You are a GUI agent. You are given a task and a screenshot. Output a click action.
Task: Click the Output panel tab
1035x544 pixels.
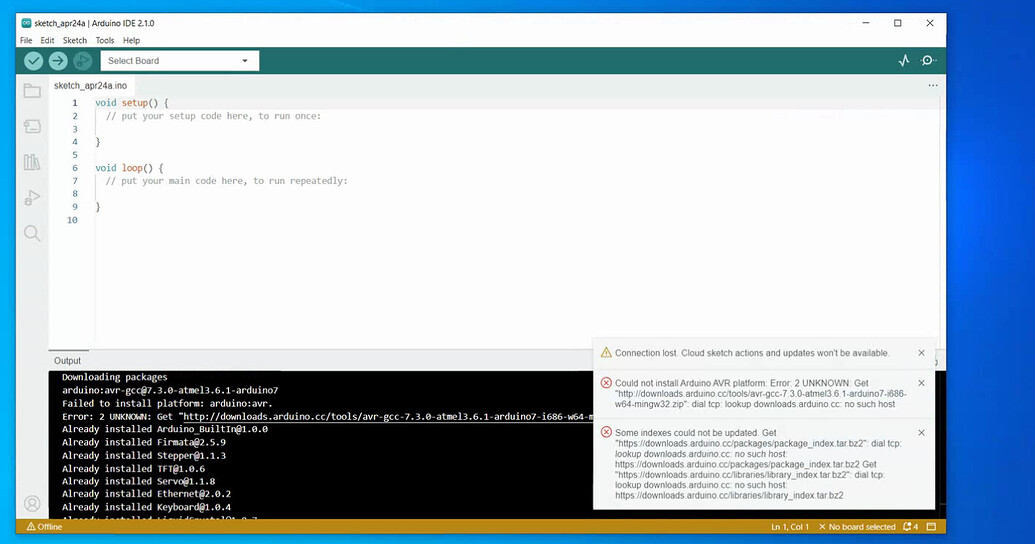67,360
